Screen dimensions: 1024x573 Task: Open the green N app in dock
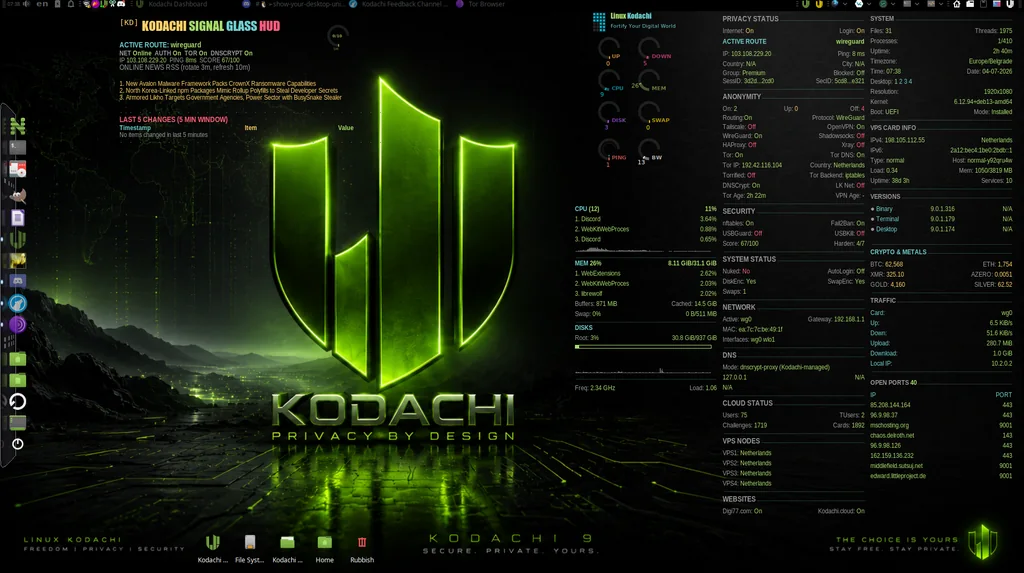tap(18, 125)
